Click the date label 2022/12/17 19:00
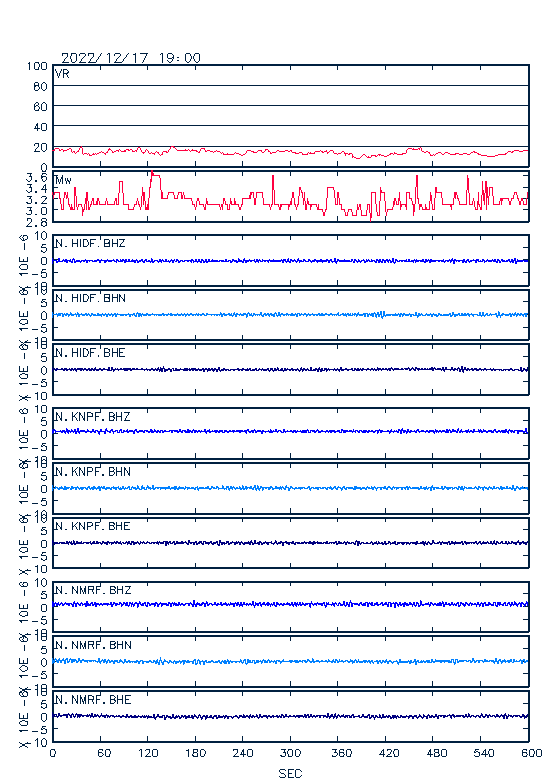554x781 pixels. (x=131, y=58)
